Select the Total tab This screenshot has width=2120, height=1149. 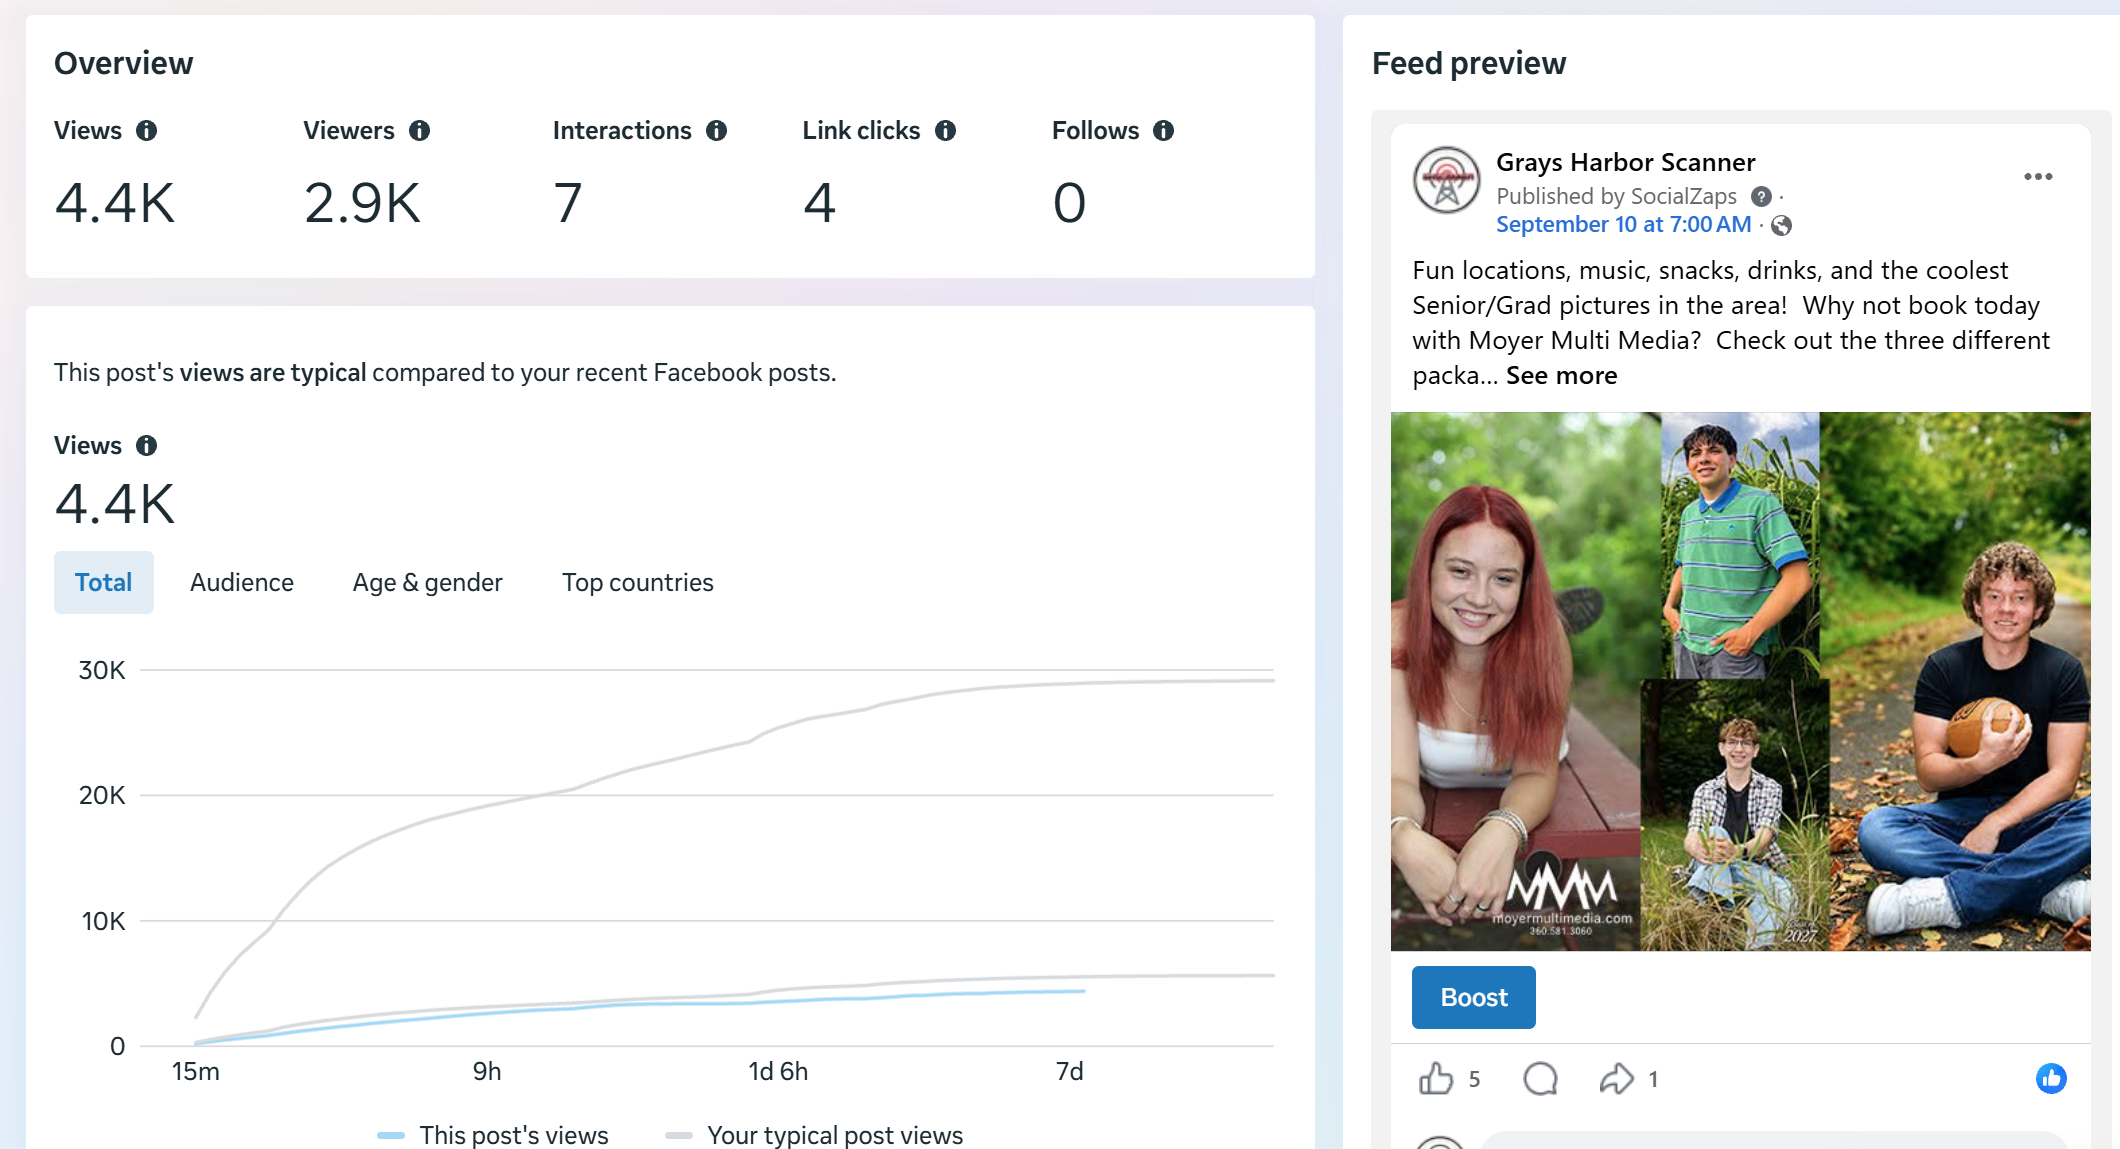click(x=104, y=582)
